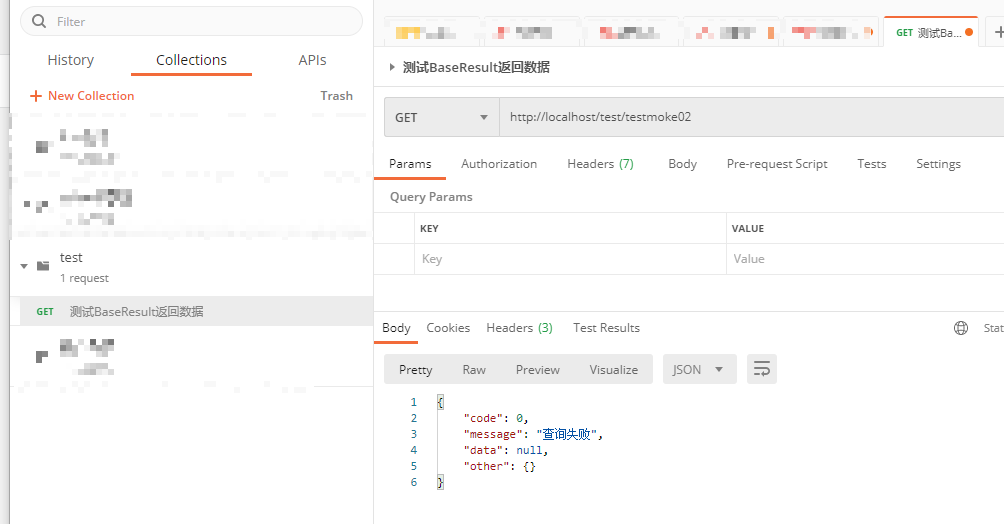Open the APIs tab
This screenshot has height=524, width=1004.
[312, 60]
